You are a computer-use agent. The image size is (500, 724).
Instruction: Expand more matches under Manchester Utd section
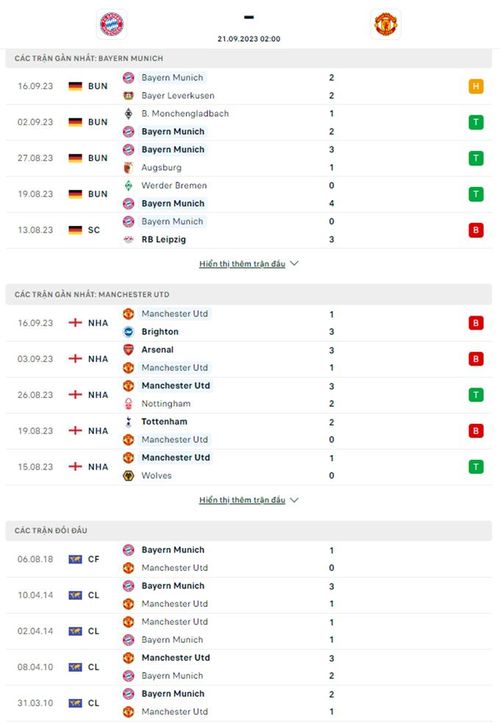242,500
